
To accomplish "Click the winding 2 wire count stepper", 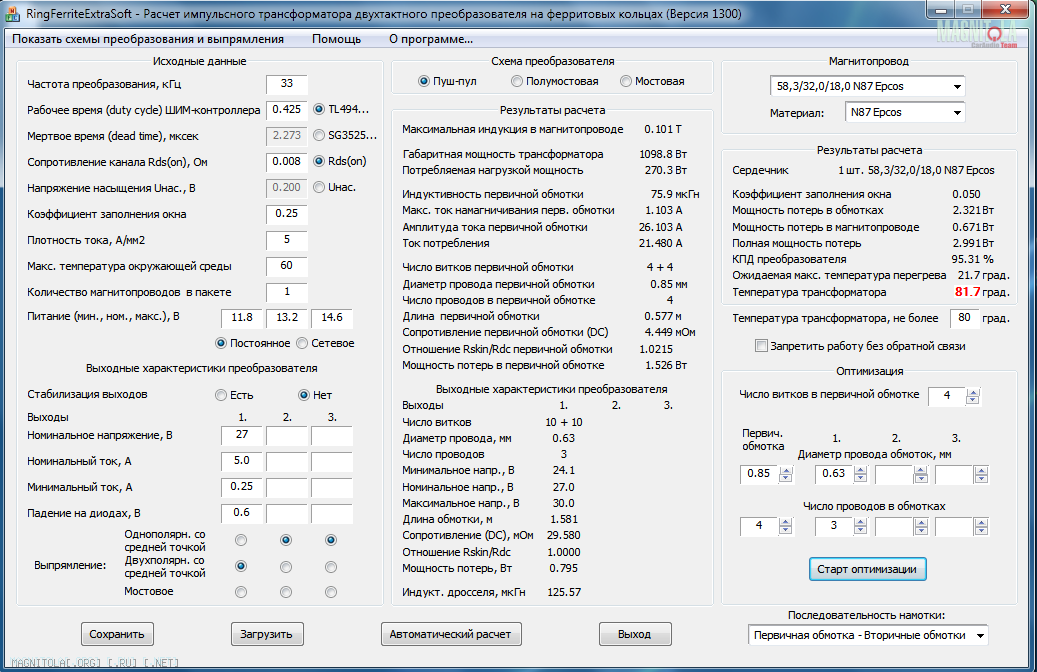I will (x=921, y=526).
